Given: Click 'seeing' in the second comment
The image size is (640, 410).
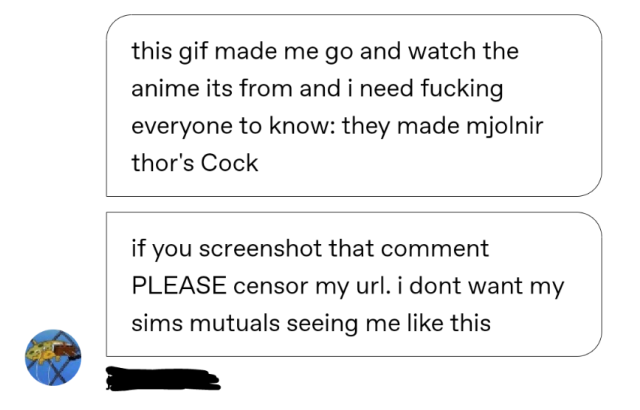Looking at the screenshot, I should coord(322,324).
